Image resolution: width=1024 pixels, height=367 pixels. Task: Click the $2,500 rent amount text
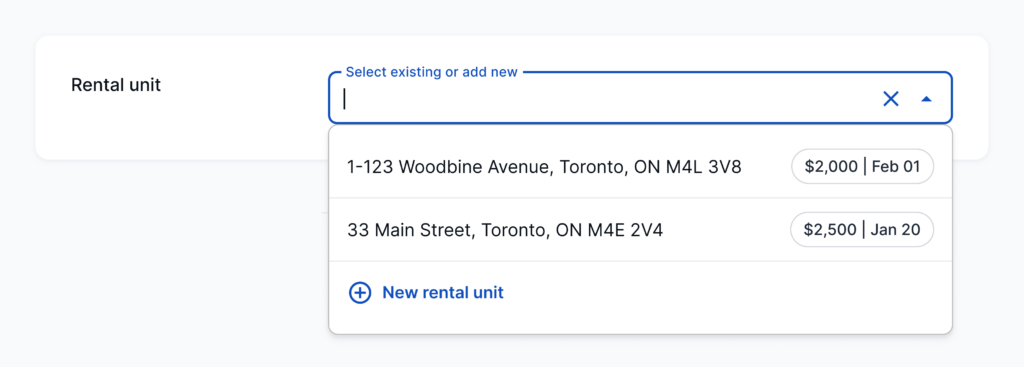tap(830, 231)
